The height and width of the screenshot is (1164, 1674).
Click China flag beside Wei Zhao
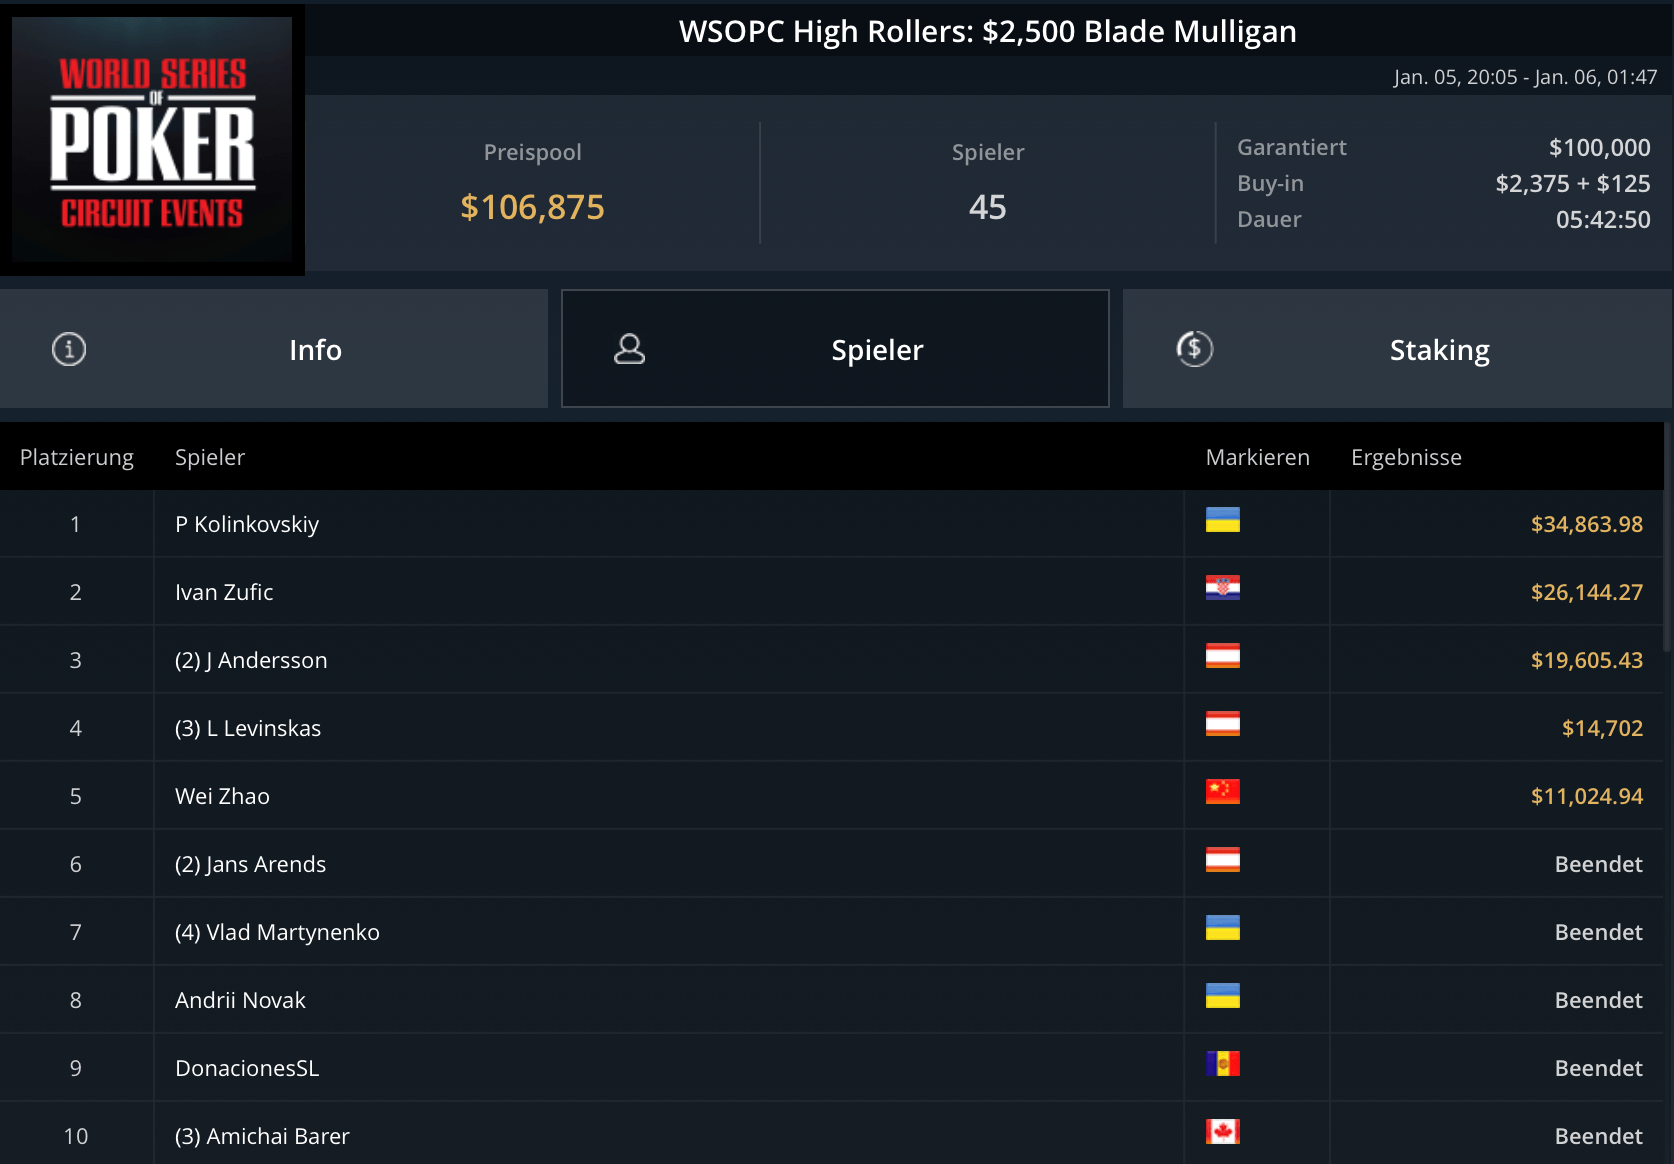coord(1222,792)
